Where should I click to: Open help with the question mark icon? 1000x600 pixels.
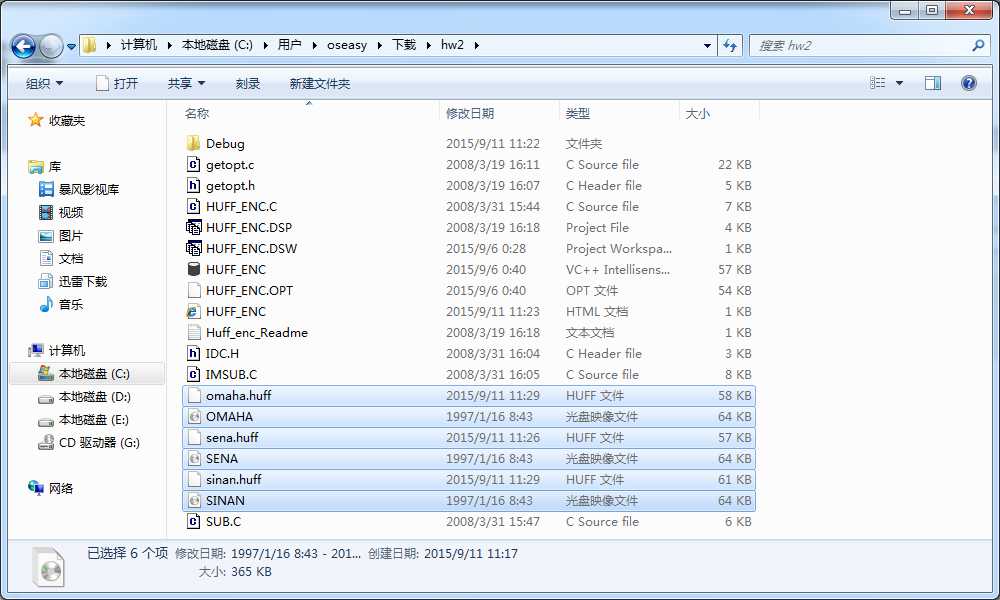coord(968,83)
